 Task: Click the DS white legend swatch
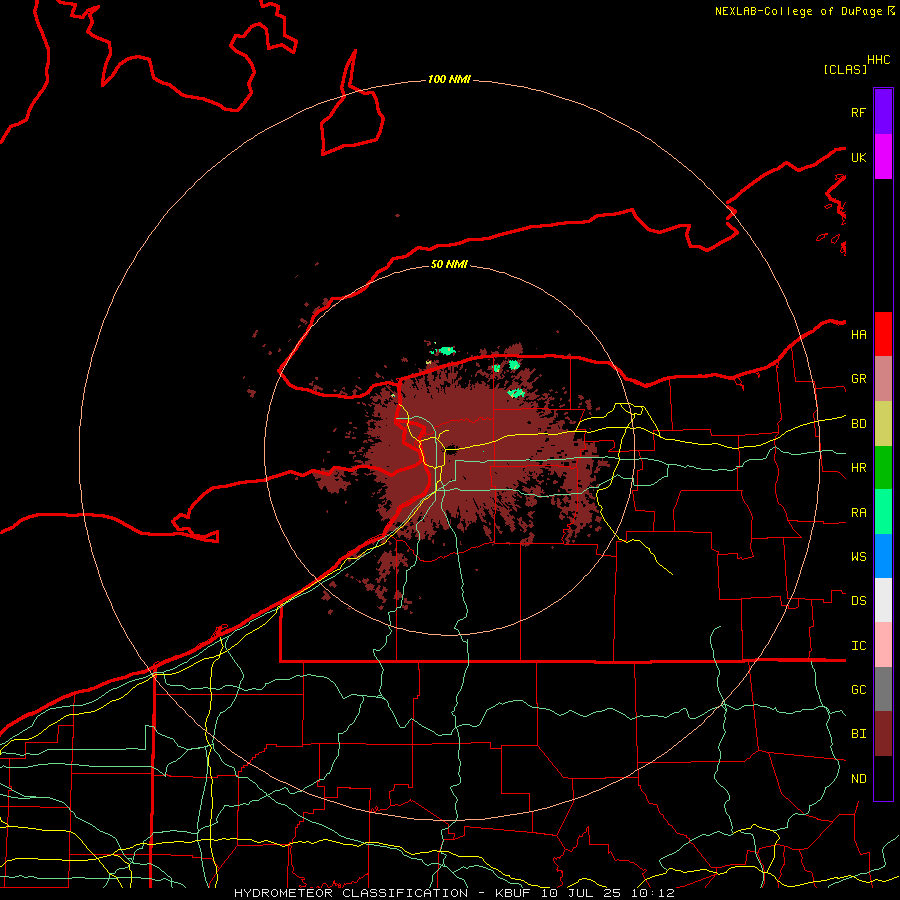coord(883,600)
